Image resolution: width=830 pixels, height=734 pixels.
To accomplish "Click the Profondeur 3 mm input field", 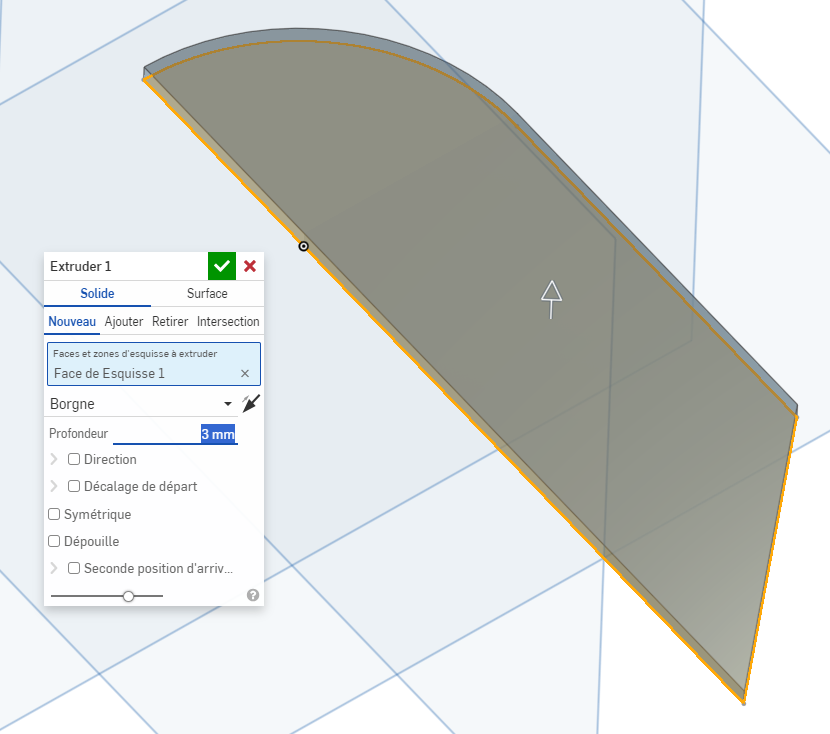I will [175, 435].
